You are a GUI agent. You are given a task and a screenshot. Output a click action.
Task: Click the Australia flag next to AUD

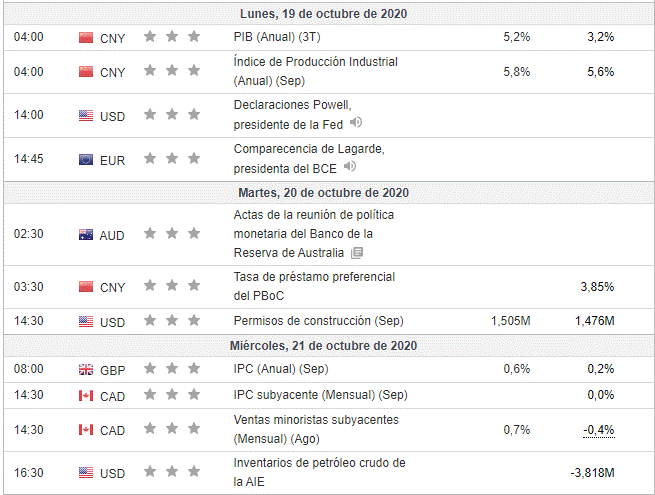(x=85, y=234)
